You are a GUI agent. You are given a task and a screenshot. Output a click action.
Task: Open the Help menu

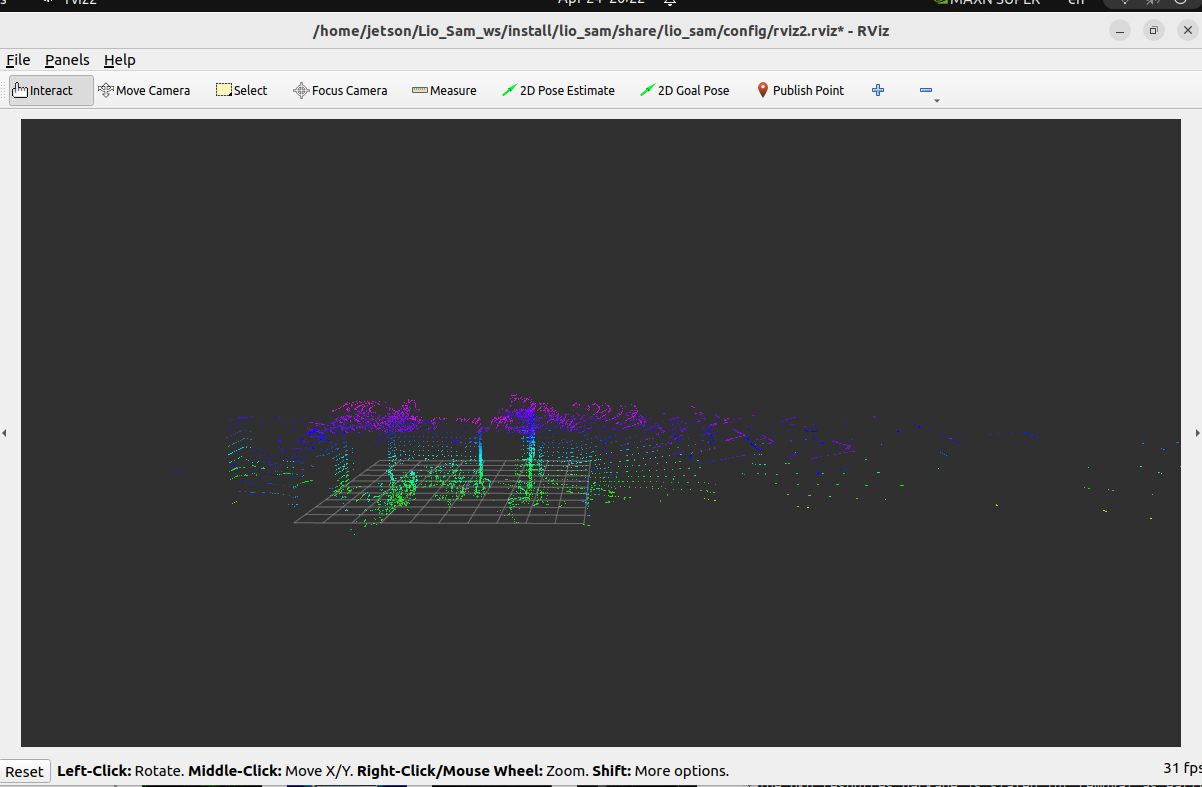click(x=120, y=60)
